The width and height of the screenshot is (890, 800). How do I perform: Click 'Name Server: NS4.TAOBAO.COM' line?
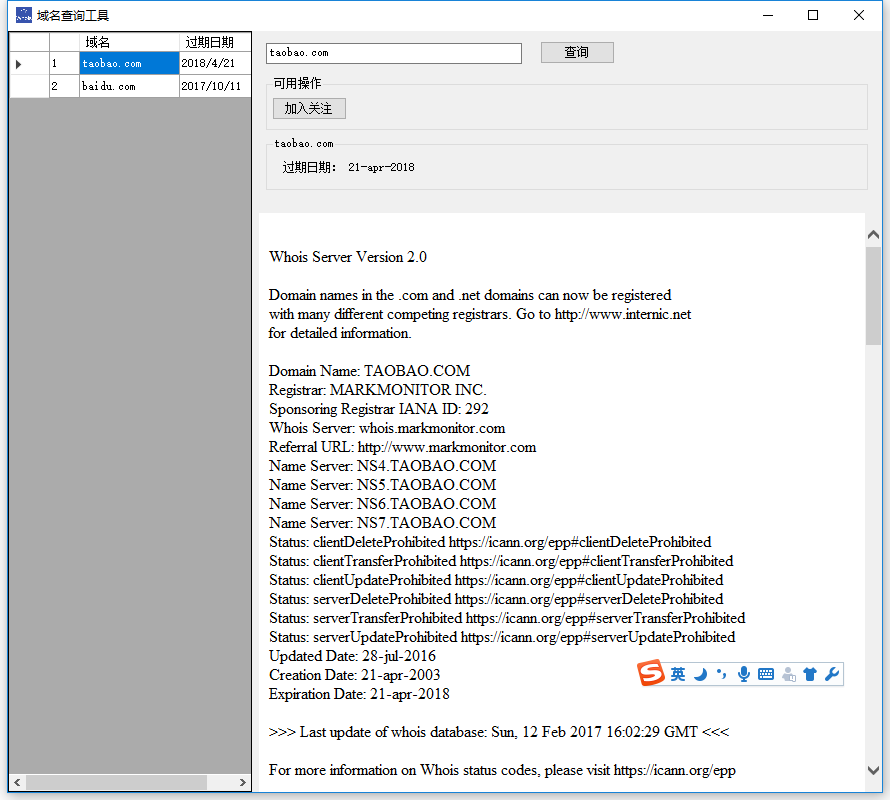point(383,466)
